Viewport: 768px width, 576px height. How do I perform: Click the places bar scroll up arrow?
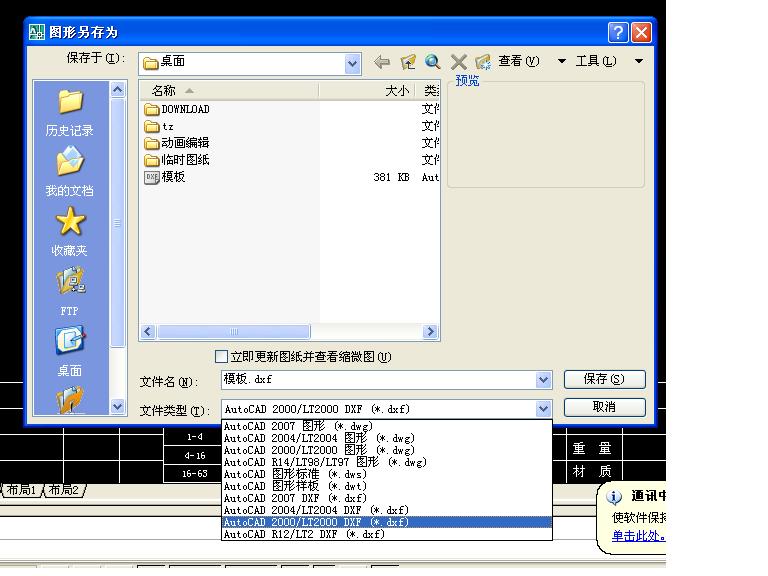pyautogui.click(x=118, y=90)
